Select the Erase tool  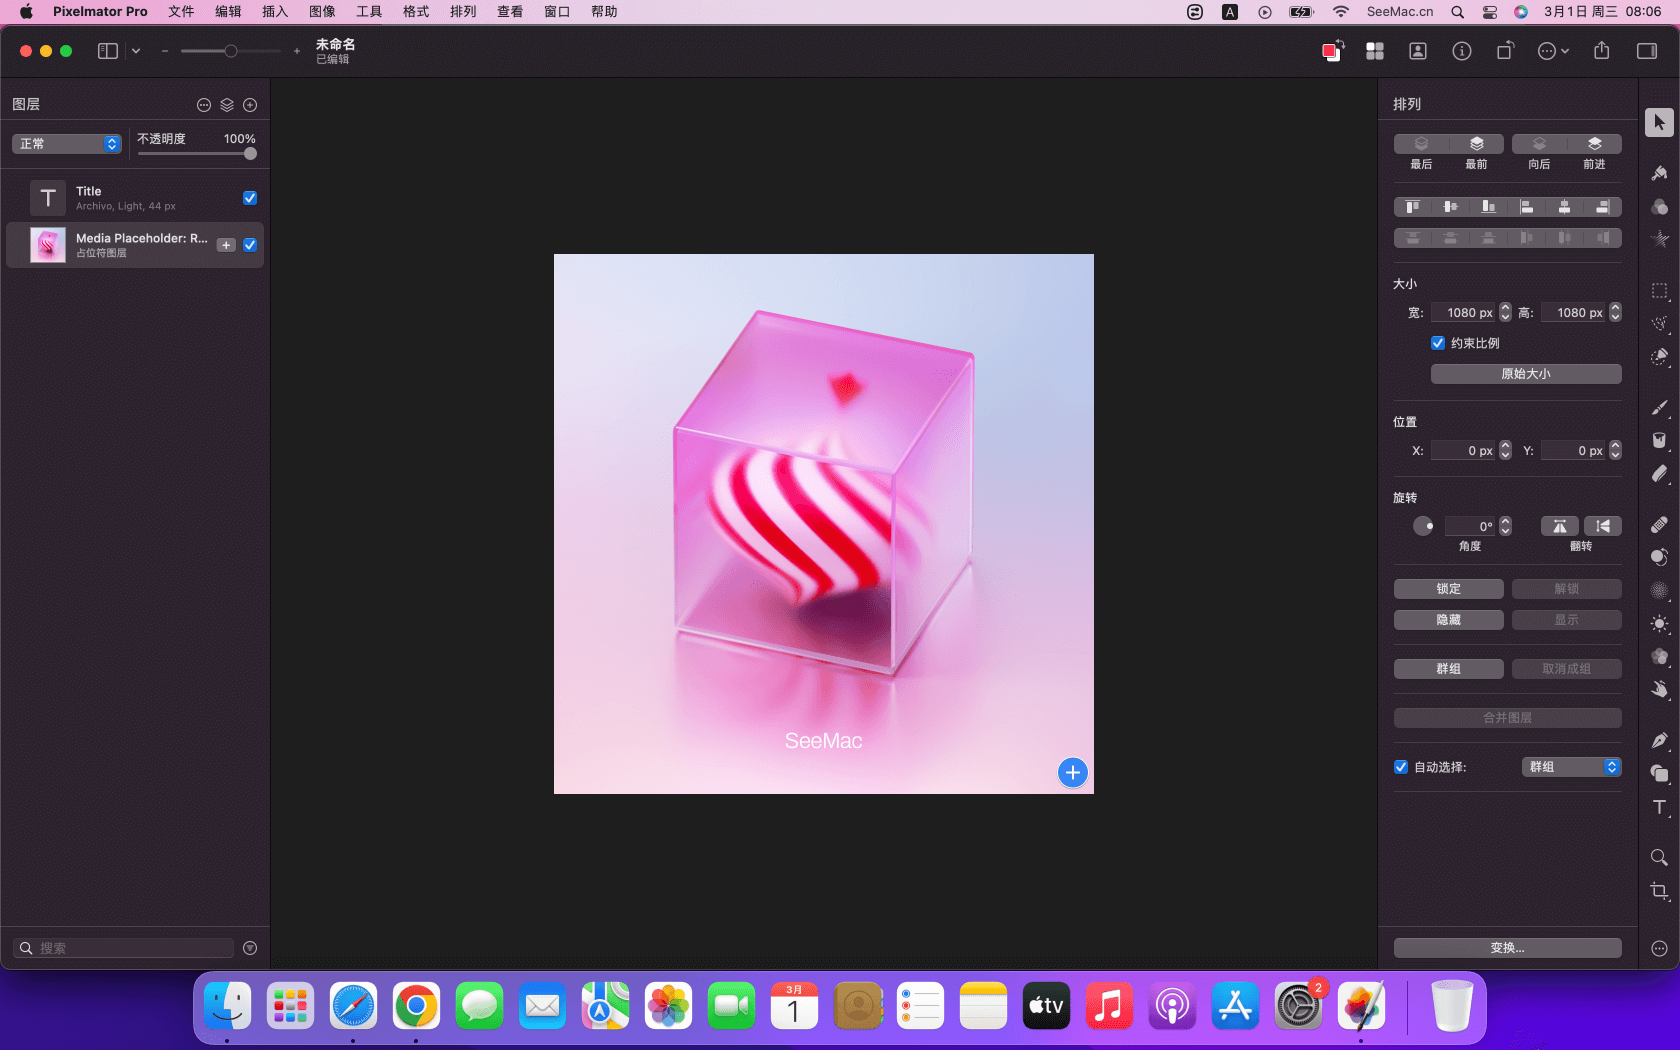(1659, 473)
